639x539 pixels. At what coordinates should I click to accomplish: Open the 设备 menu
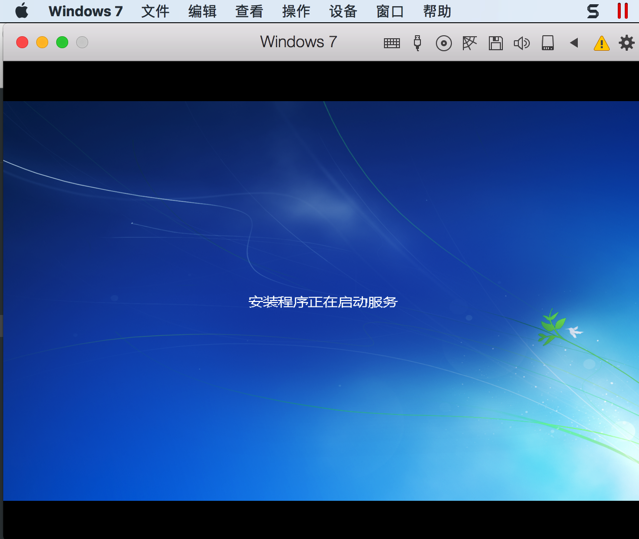(x=343, y=11)
